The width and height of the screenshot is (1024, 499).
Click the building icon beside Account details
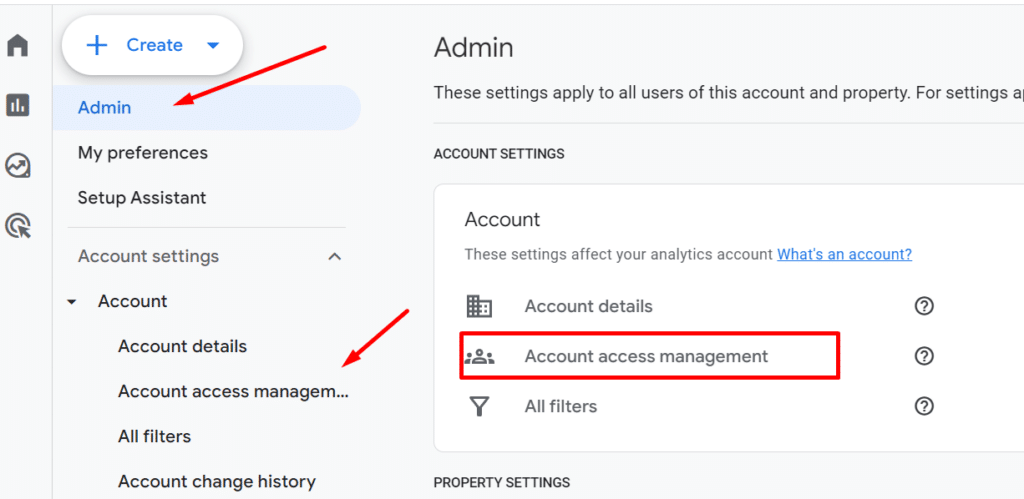click(479, 306)
